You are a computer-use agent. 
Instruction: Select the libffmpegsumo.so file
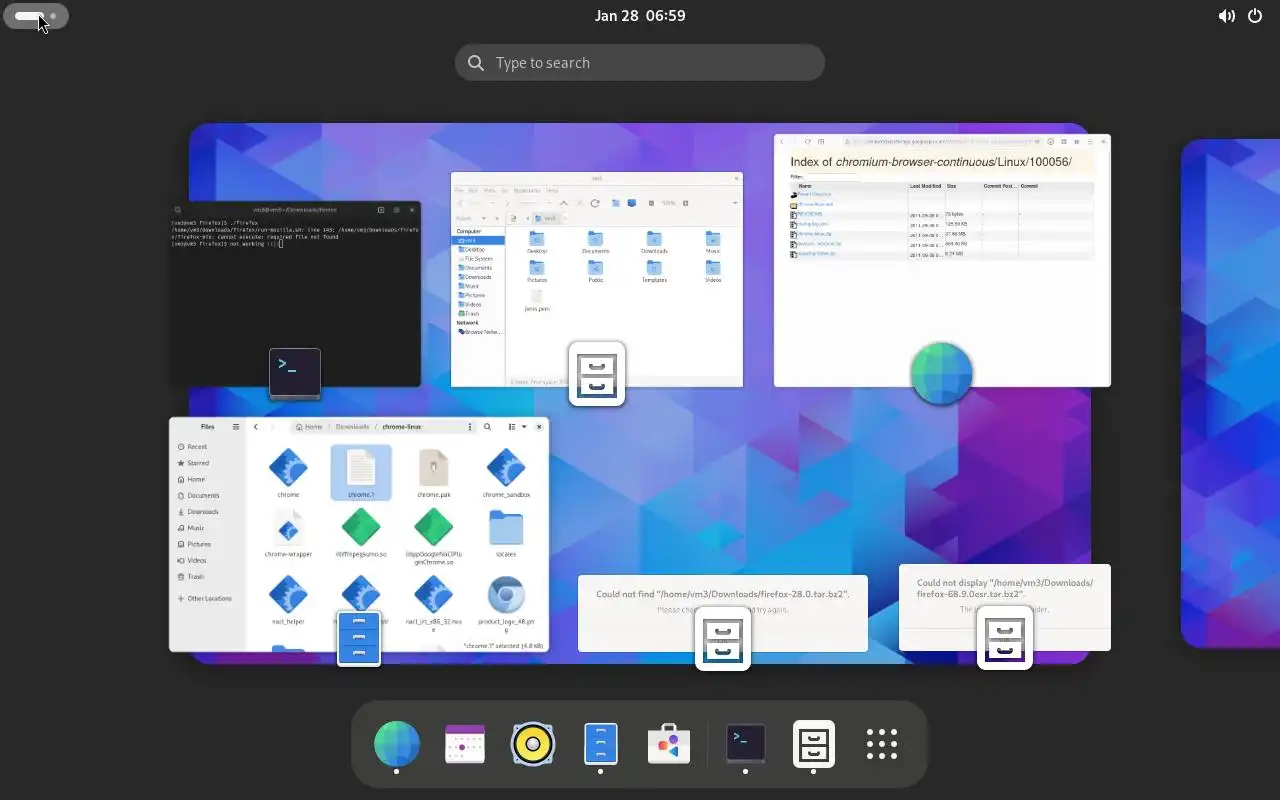(x=361, y=533)
